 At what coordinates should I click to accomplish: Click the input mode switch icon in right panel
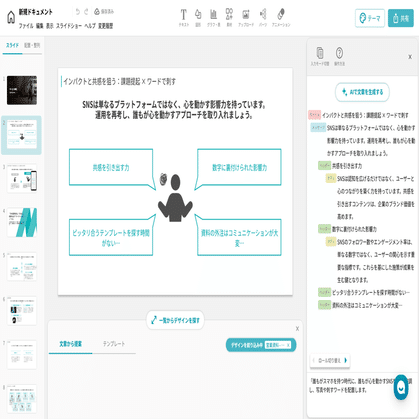pyautogui.click(x=320, y=56)
